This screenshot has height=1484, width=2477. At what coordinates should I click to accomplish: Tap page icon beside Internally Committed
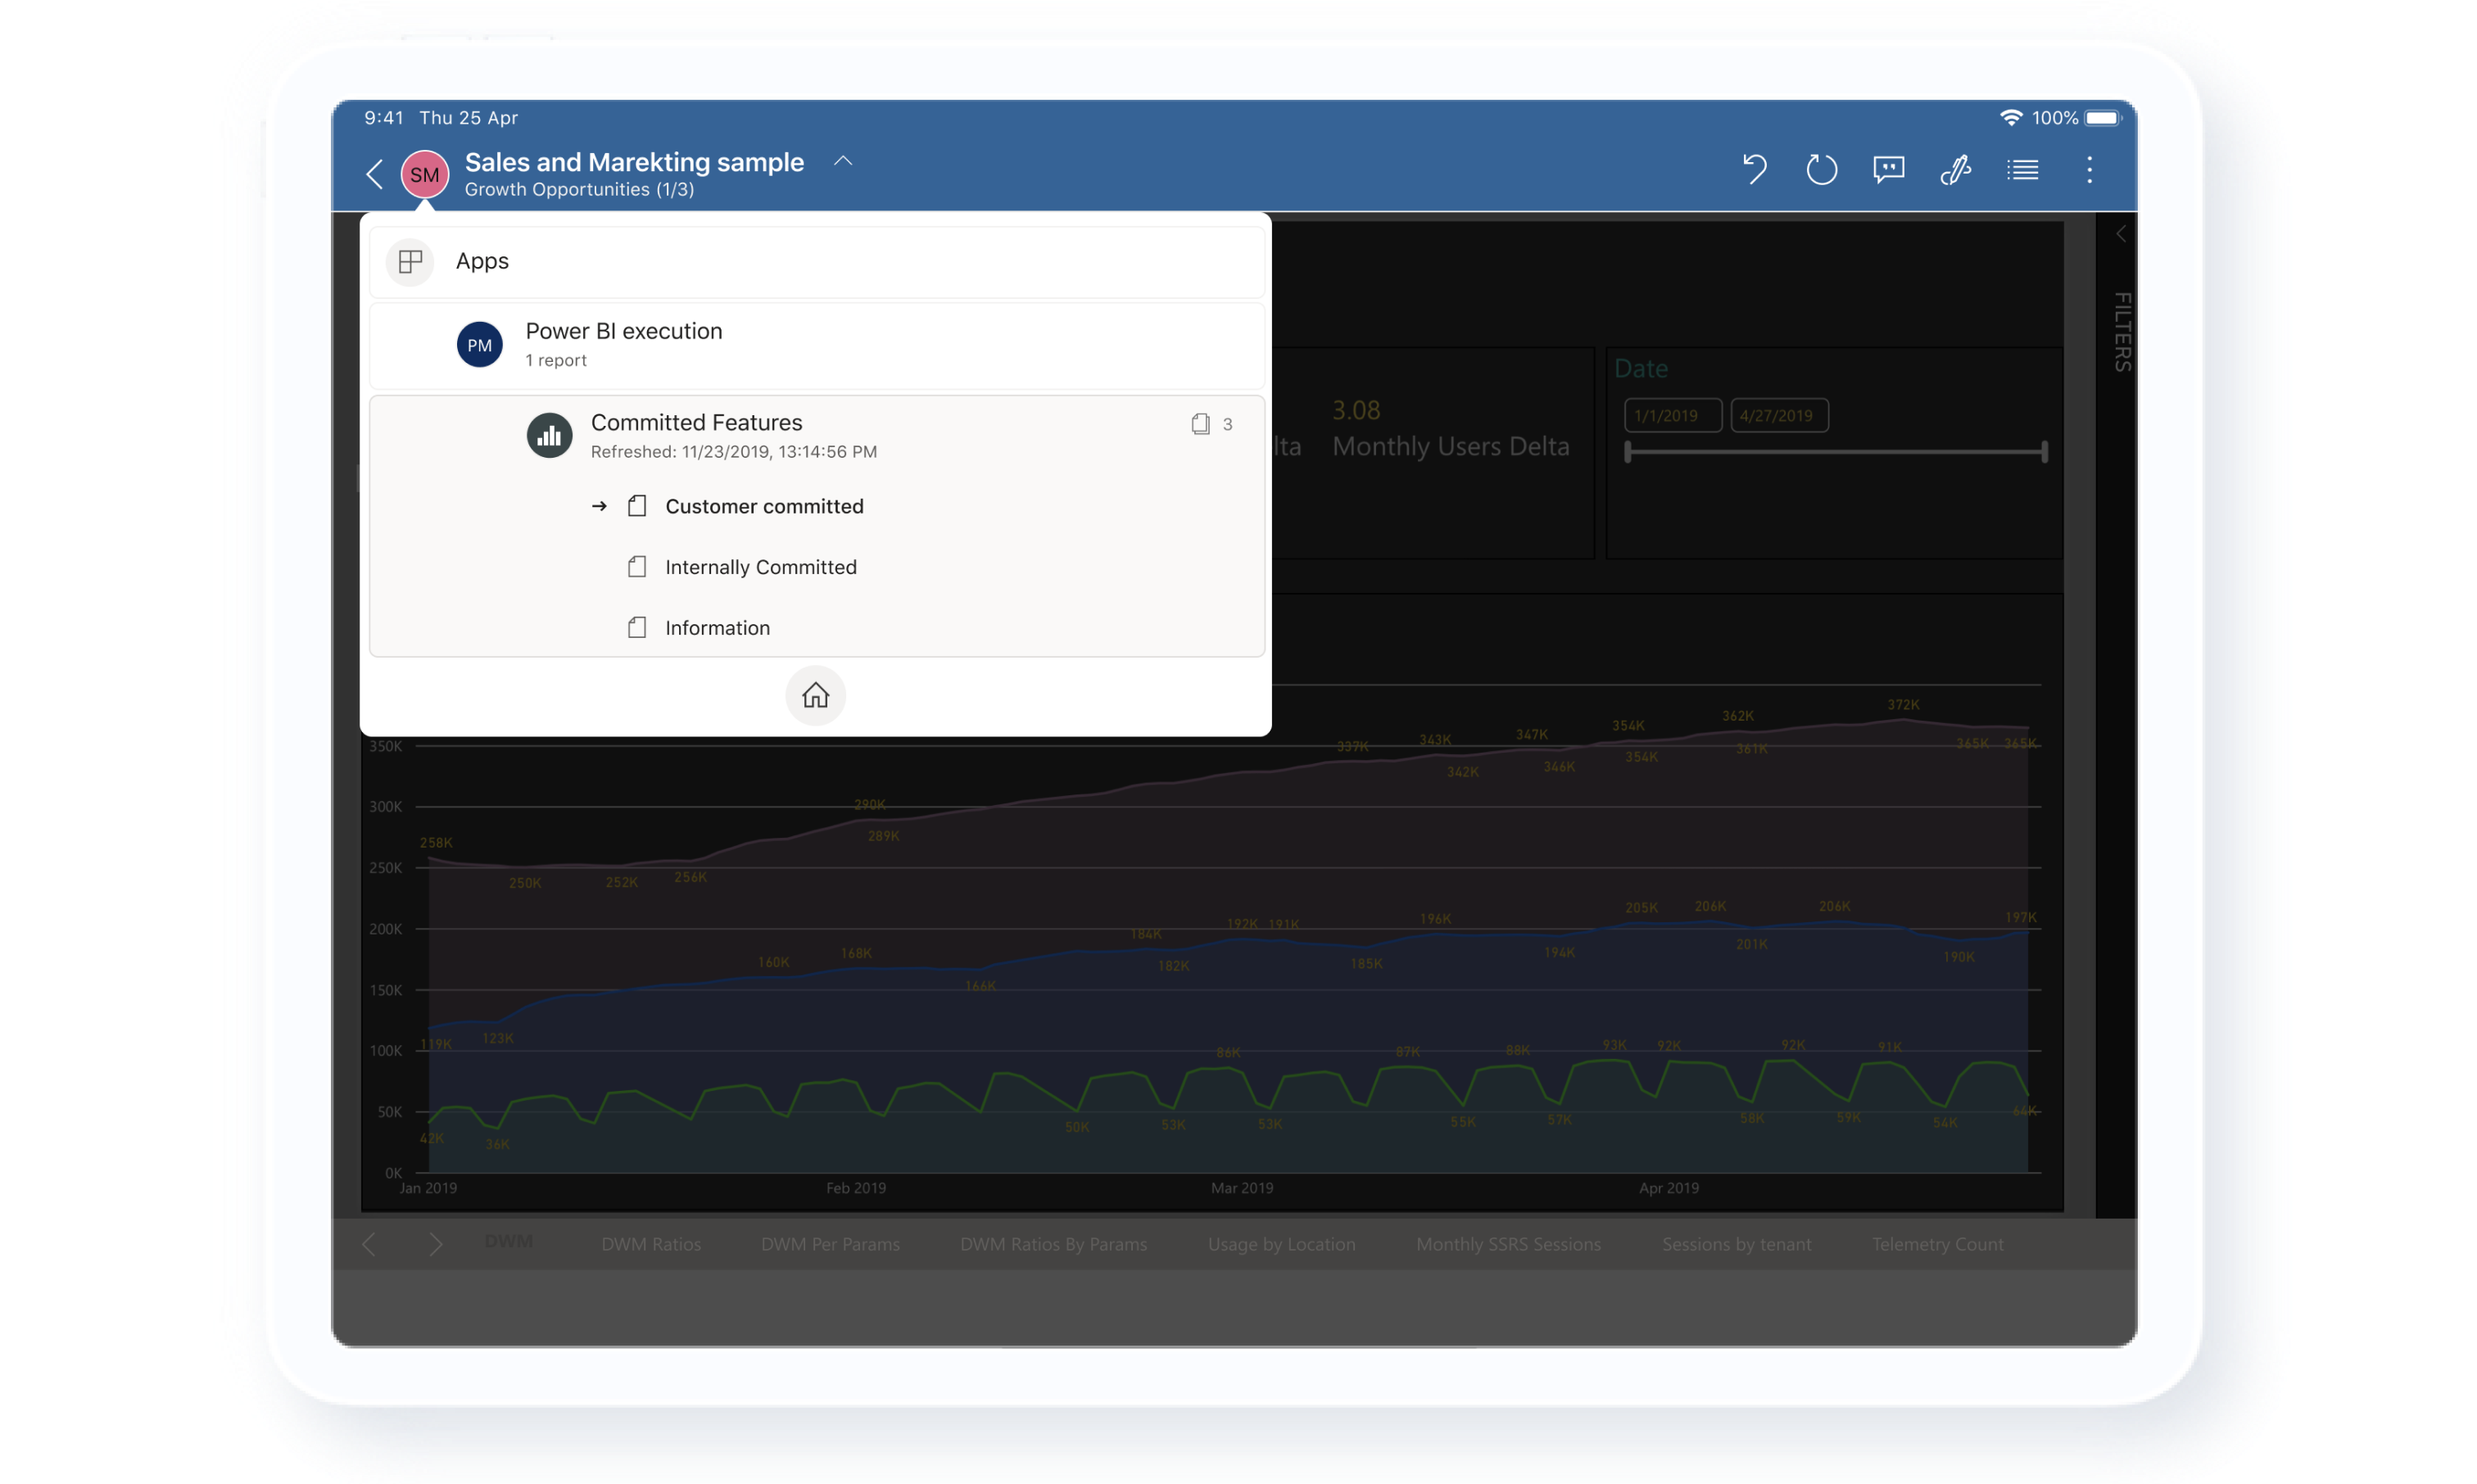637,567
